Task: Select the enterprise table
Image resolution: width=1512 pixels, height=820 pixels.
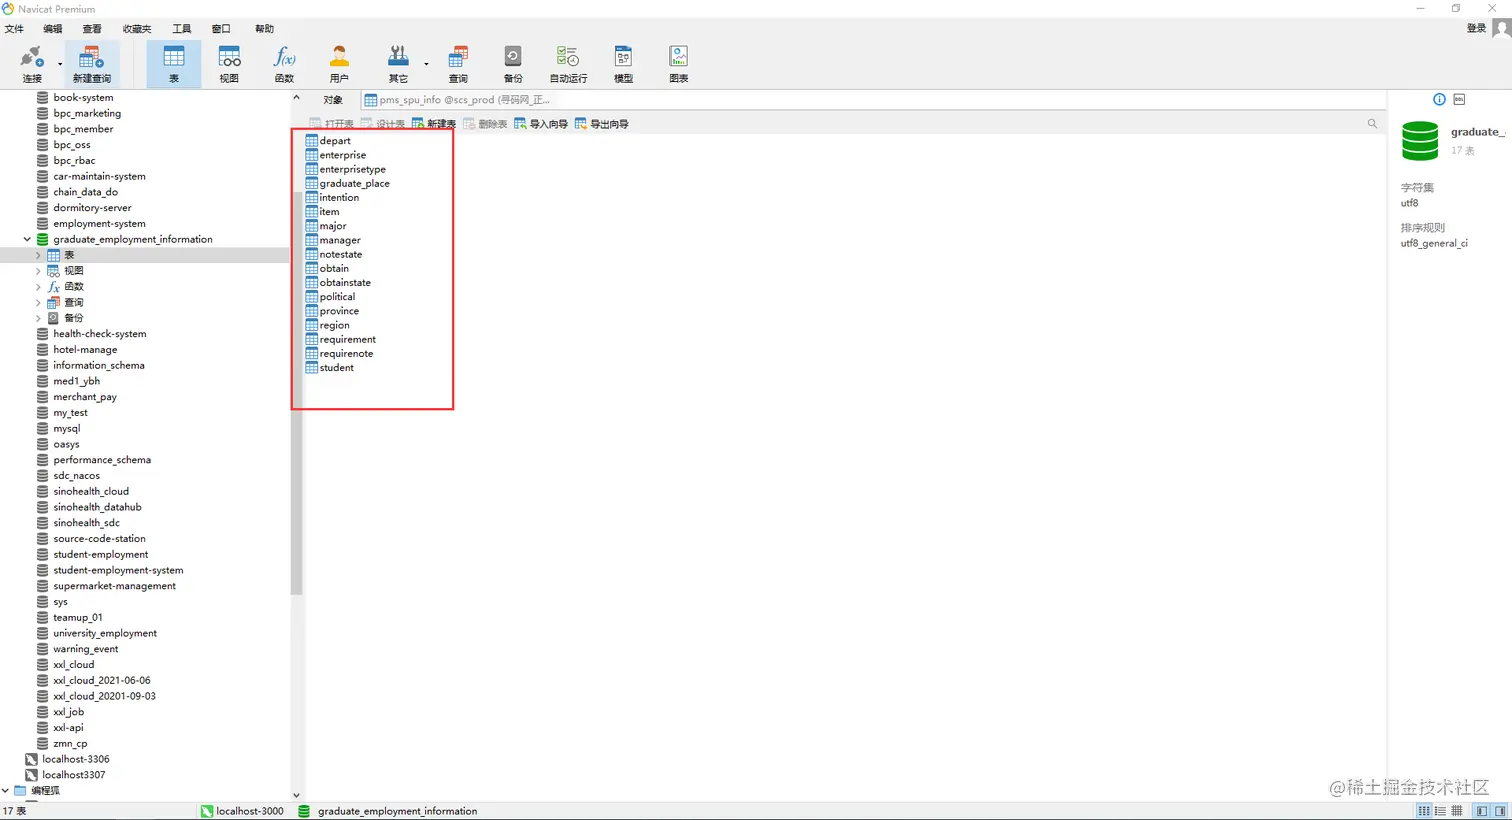Action: (x=343, y=155)
